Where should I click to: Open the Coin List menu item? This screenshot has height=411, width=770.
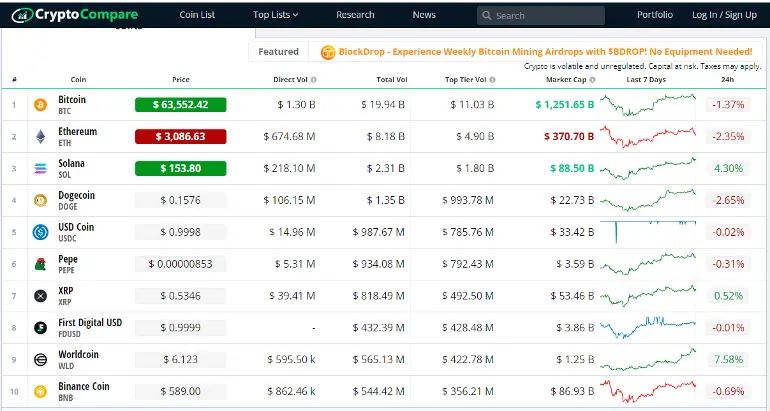tap(197, 15)
